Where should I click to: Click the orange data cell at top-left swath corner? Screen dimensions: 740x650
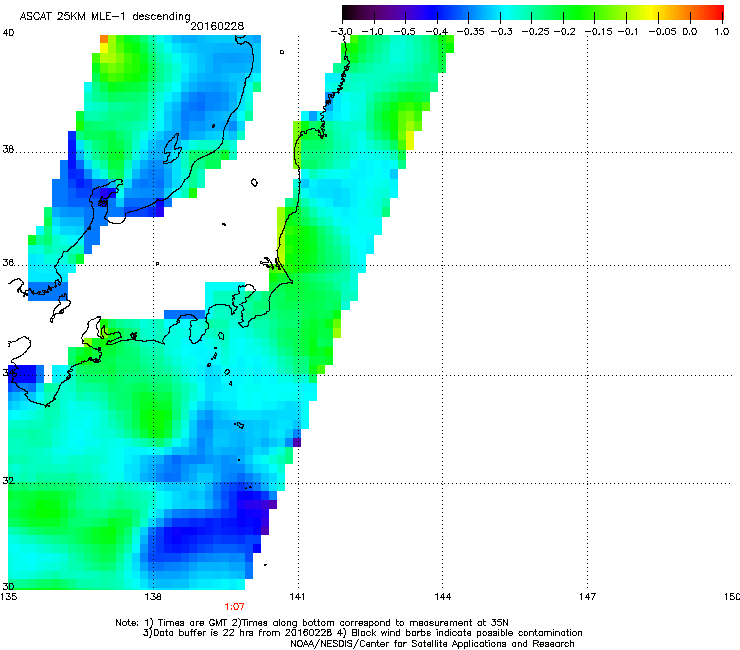point(104,39)
